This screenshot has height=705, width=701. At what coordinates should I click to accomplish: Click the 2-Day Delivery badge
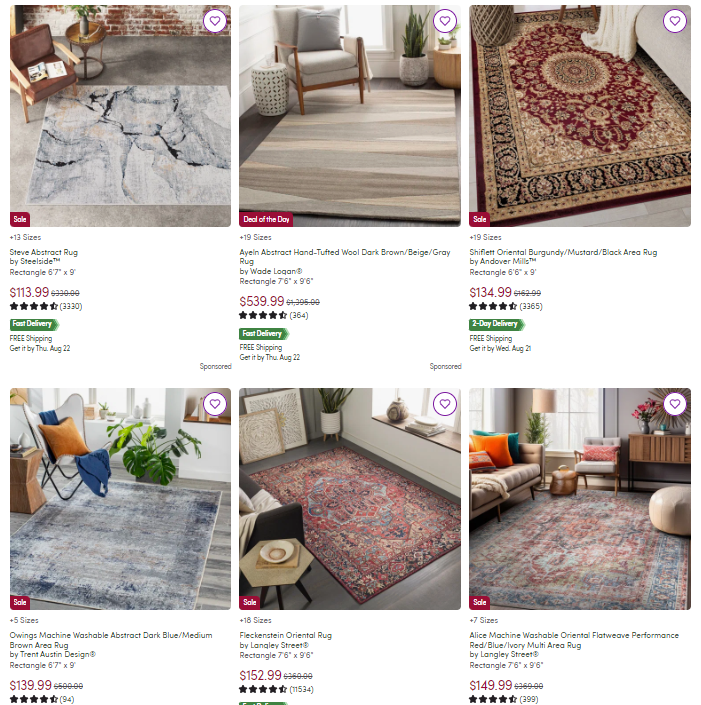[x=497, y=324]
